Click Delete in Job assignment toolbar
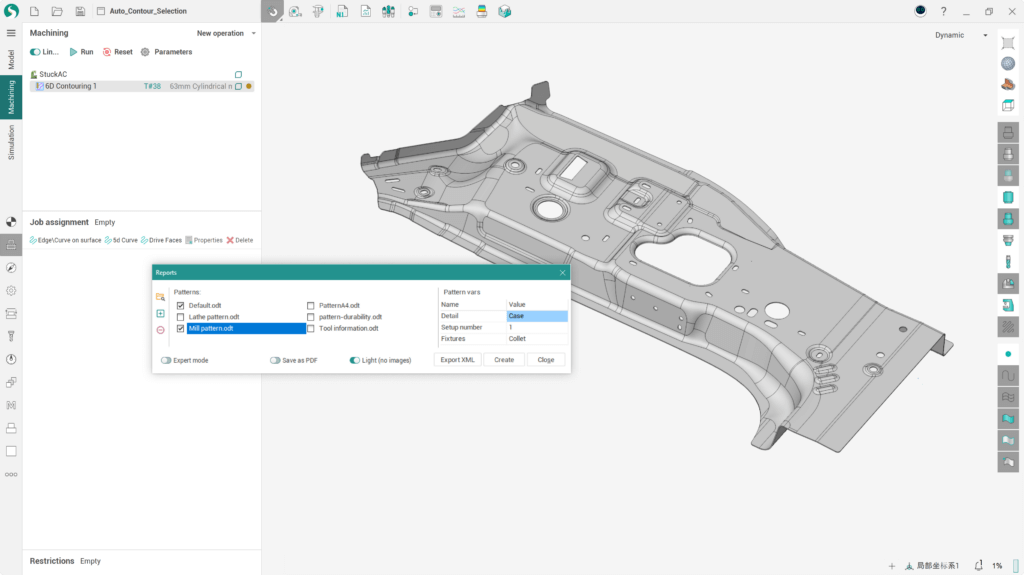This screenshot has width=1024, height=575. pos(239,240)
